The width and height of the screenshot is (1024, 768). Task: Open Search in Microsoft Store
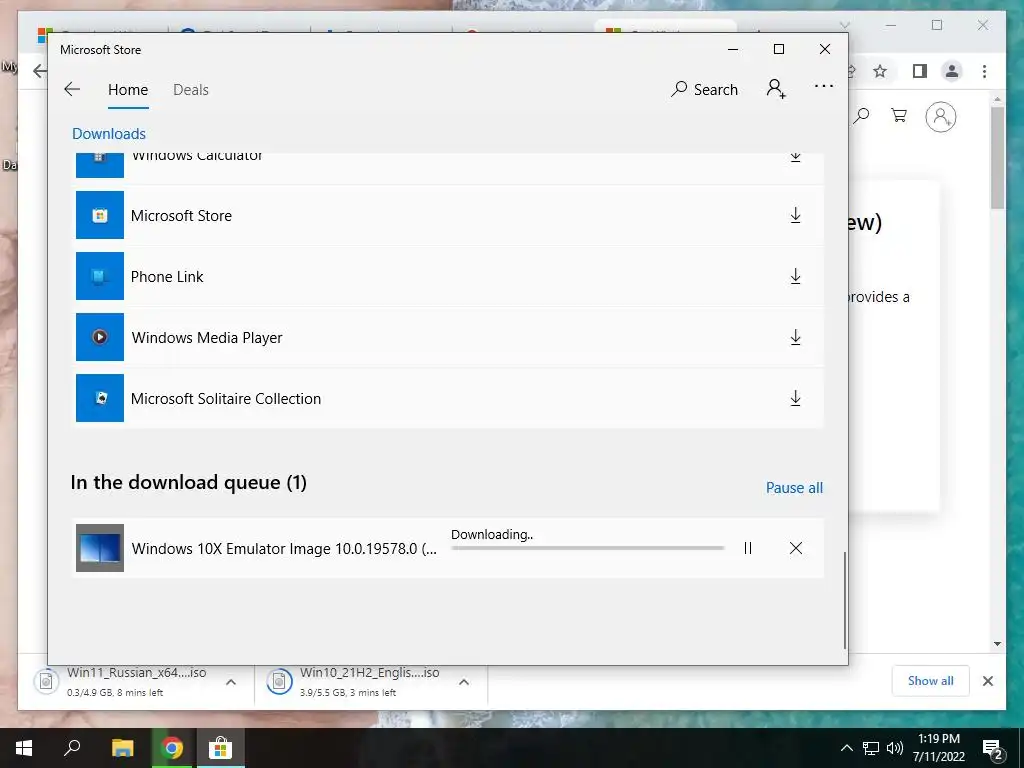[x=704, y=89]
